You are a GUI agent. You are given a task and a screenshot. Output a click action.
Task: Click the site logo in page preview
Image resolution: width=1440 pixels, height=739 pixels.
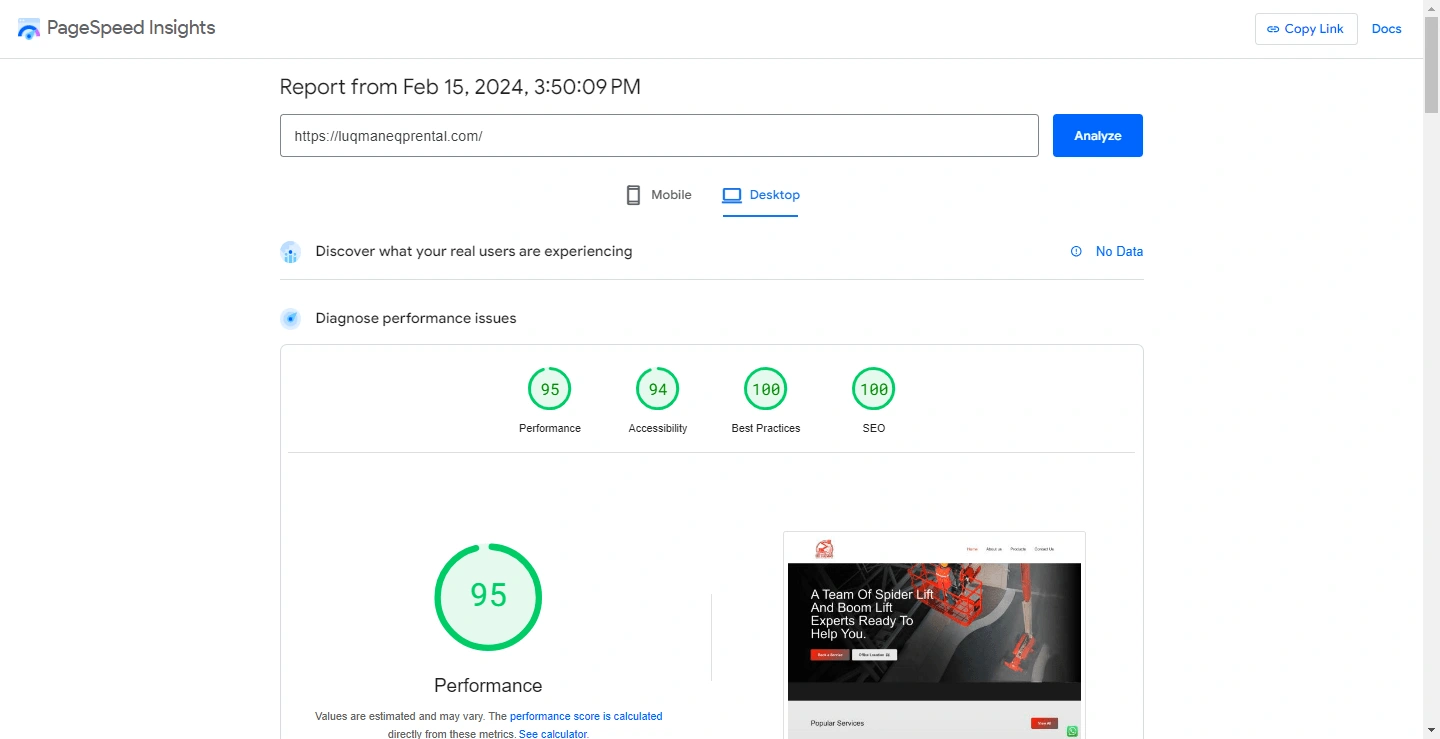824,549
